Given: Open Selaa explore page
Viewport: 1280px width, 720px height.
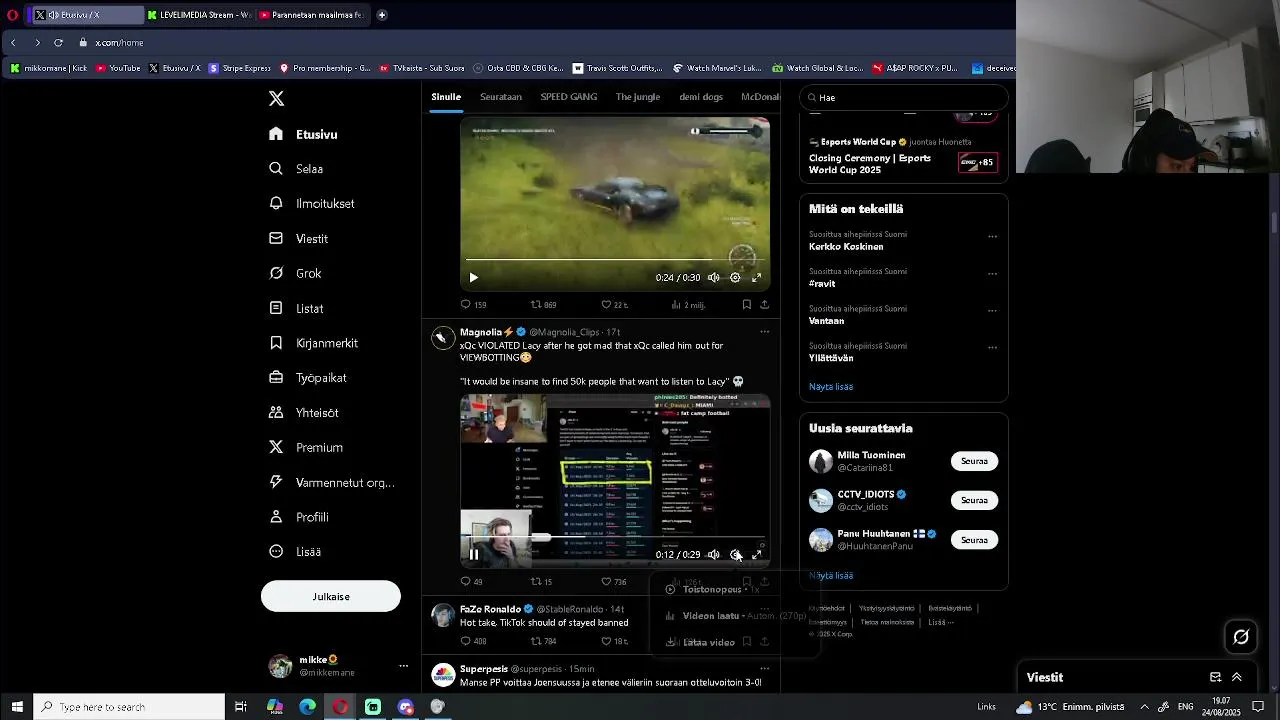Looking at the screenshot, I should (296, 169).
